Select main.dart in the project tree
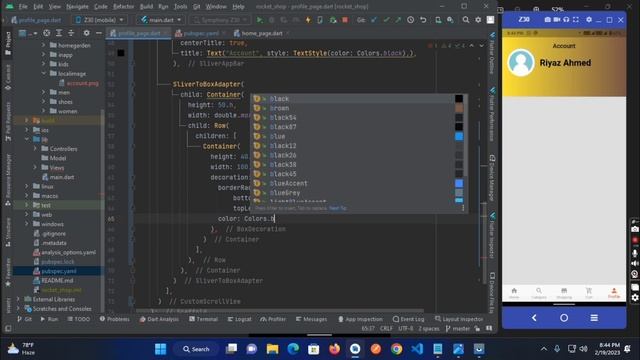This screenshot has width=640, height=360. (62, 177)
